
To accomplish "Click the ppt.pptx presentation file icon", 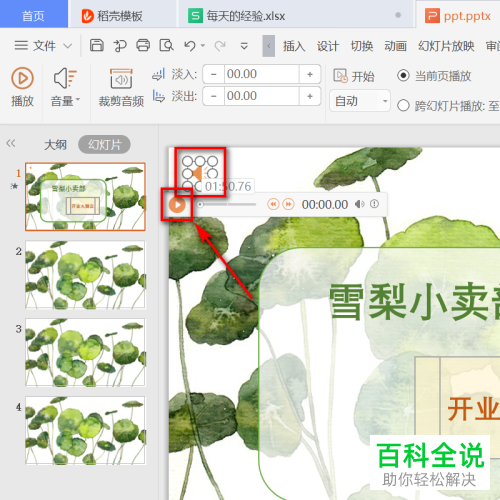I will 432,16.
